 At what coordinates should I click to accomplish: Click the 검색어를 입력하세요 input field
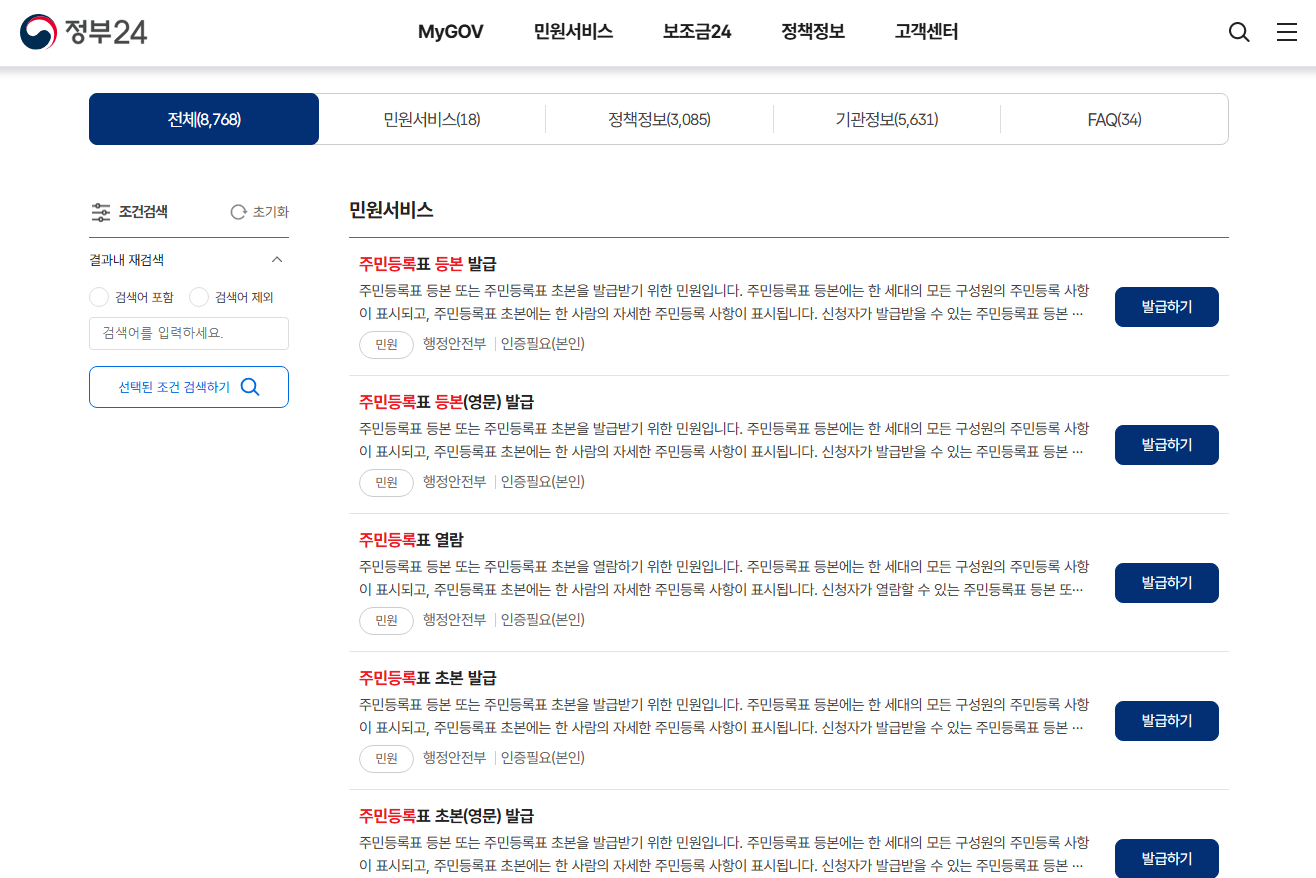[x=188, y=333]
